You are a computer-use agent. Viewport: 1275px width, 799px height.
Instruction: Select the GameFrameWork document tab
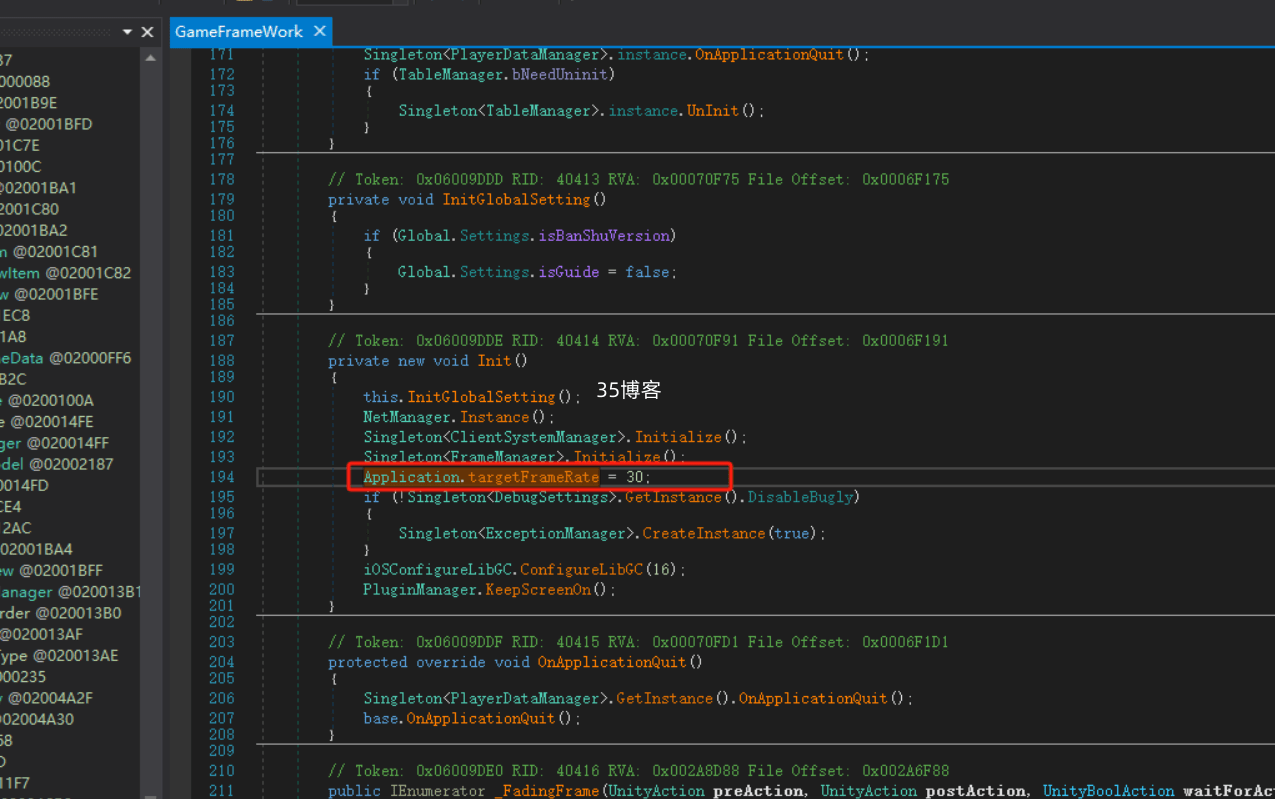(239, 32)
